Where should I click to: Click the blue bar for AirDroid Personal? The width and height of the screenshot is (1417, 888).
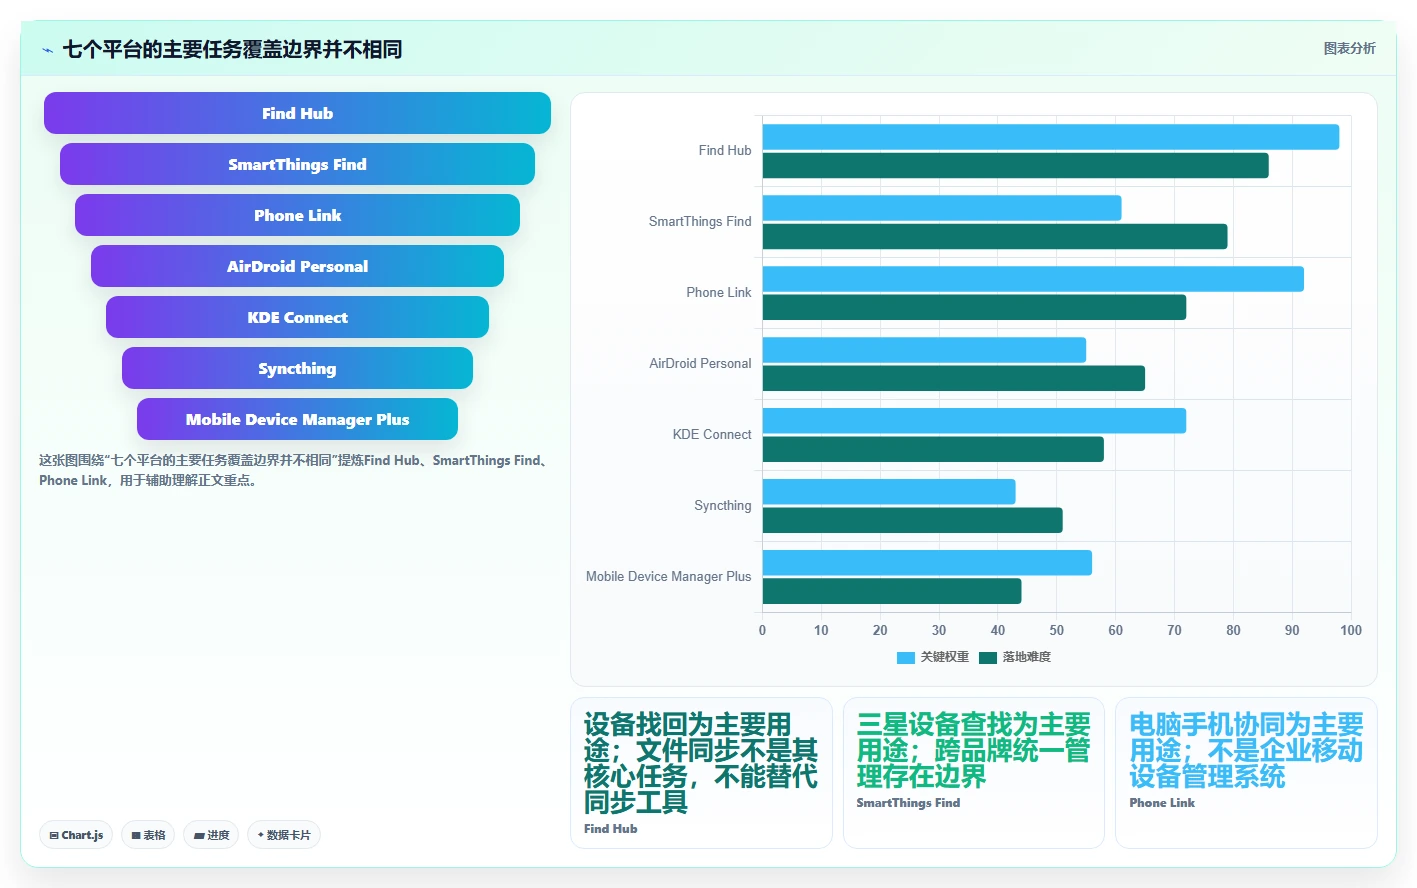[924, 350]
